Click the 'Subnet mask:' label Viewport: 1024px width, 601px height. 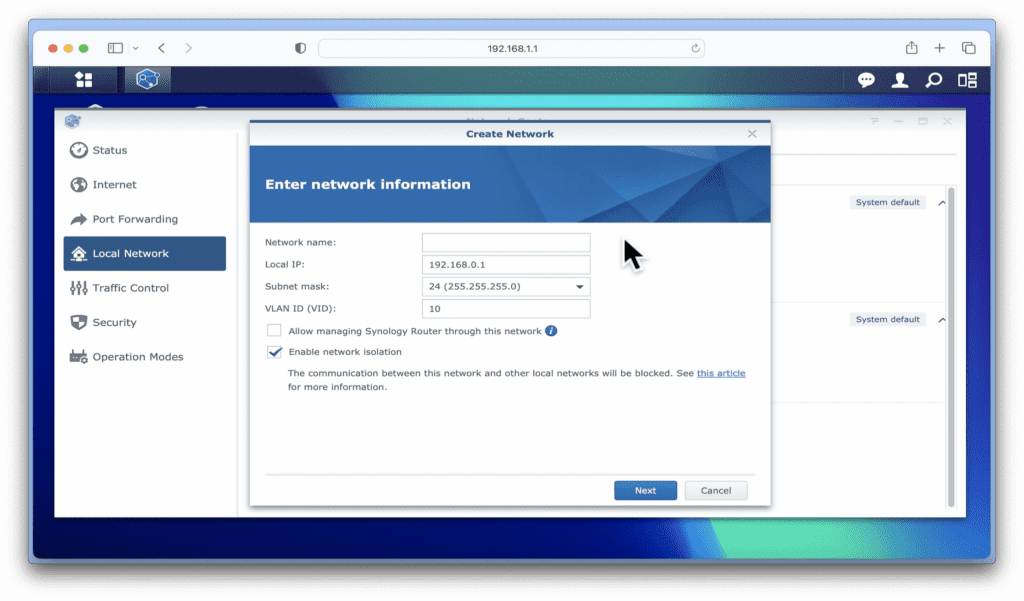click(297, 287)
